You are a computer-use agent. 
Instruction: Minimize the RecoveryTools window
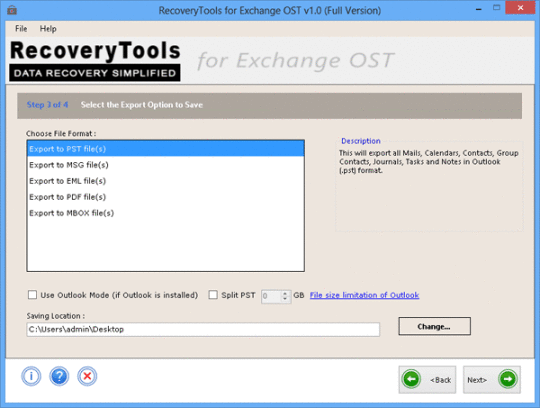[x=479, y=9]
